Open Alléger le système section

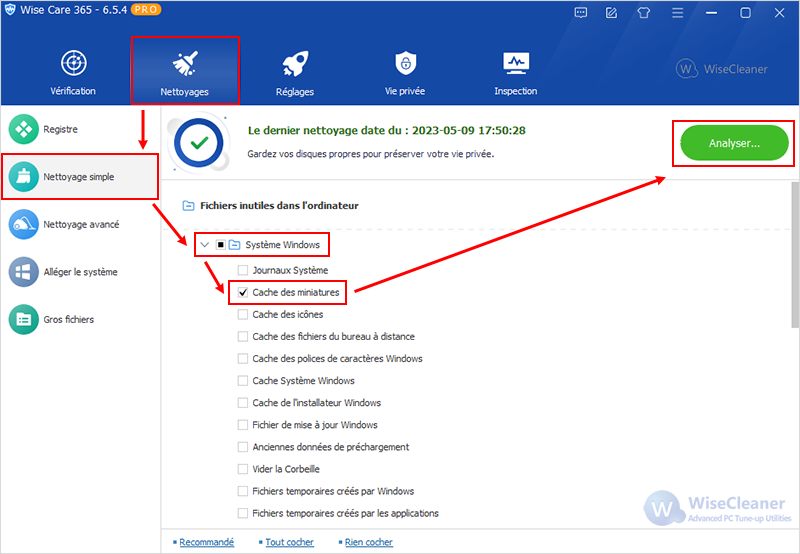coord(80,272)
